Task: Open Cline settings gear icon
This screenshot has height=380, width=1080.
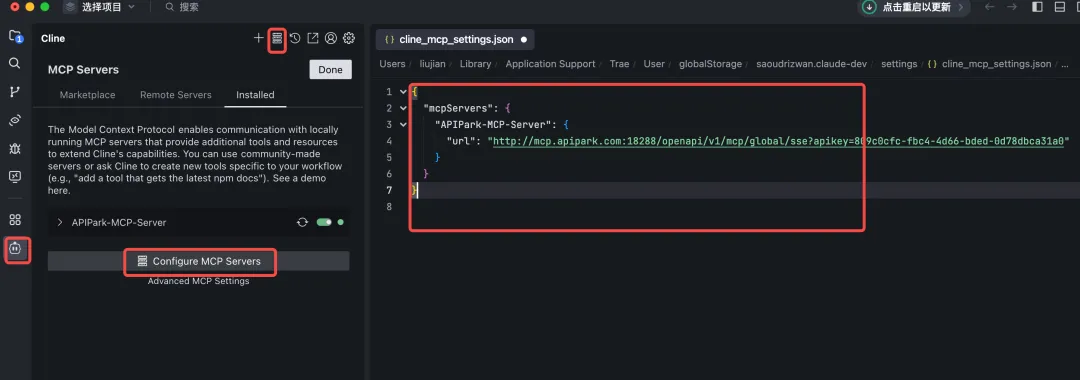Action: click(349, 39)
